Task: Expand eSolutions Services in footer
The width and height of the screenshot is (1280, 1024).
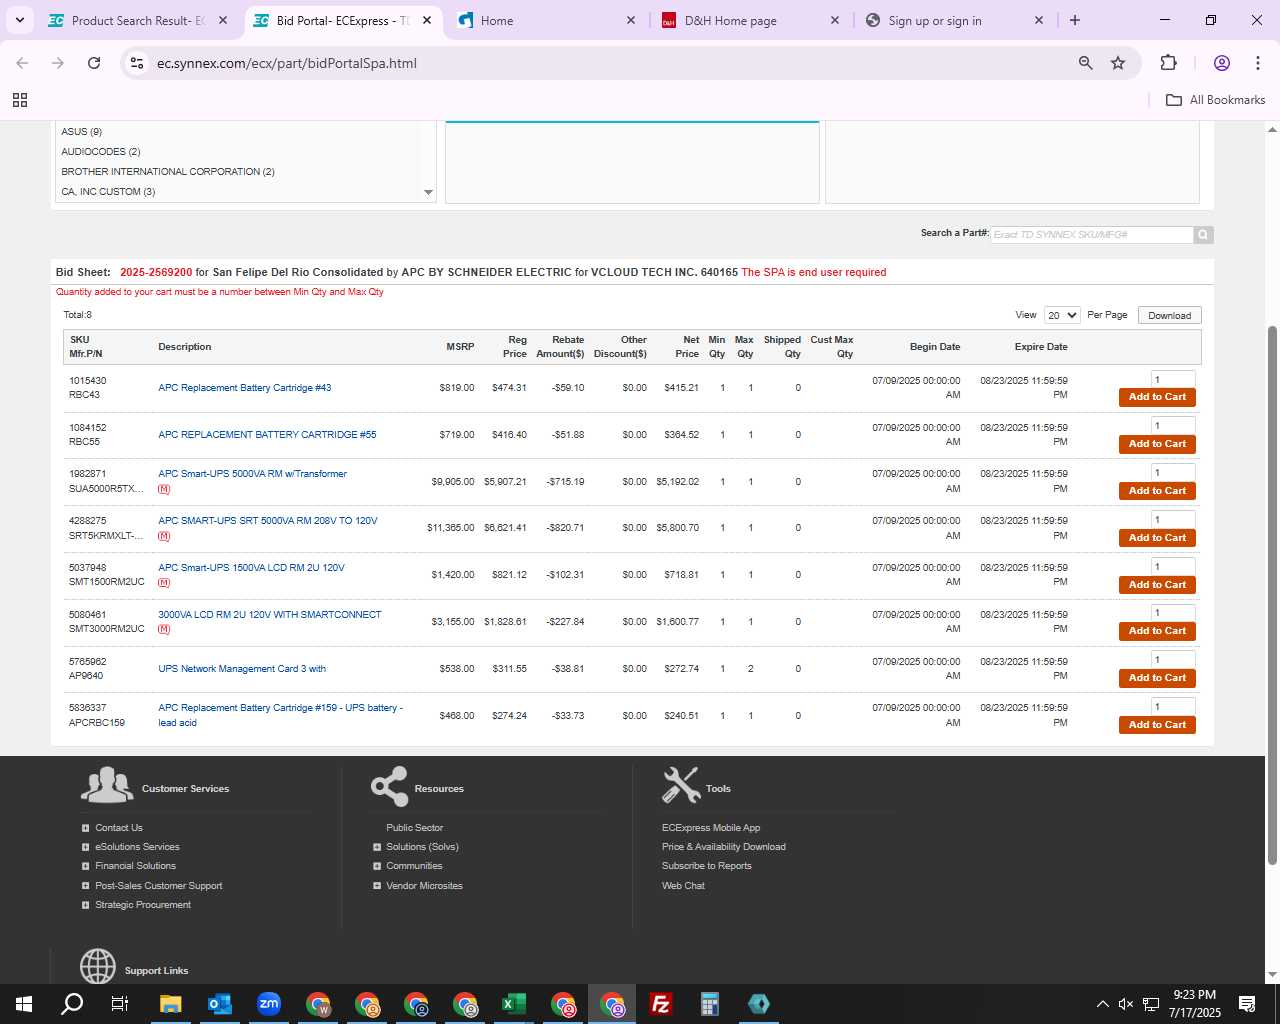Action: (85, 847)
